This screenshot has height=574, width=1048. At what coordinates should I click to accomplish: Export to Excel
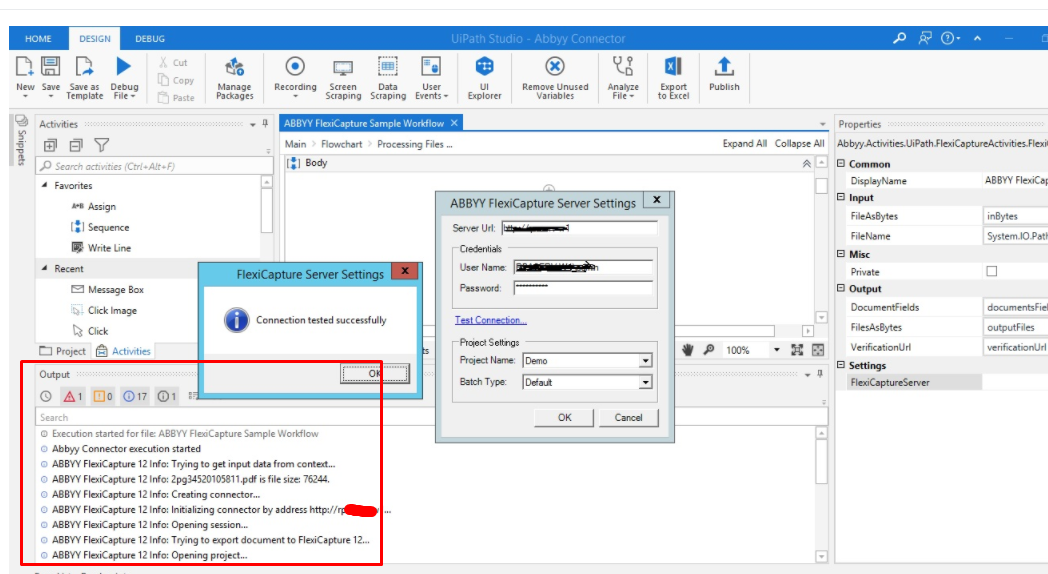[x=673, y=78]
